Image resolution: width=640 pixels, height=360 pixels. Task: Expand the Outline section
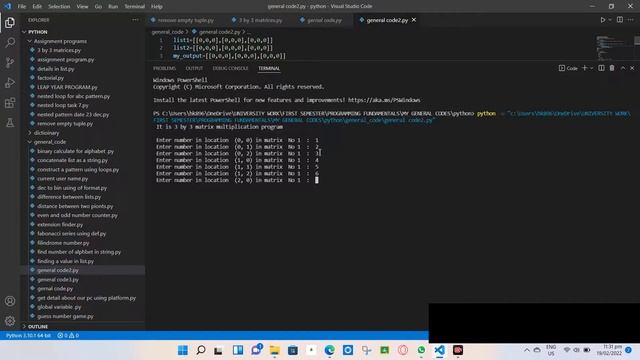(x=38, y=327)
